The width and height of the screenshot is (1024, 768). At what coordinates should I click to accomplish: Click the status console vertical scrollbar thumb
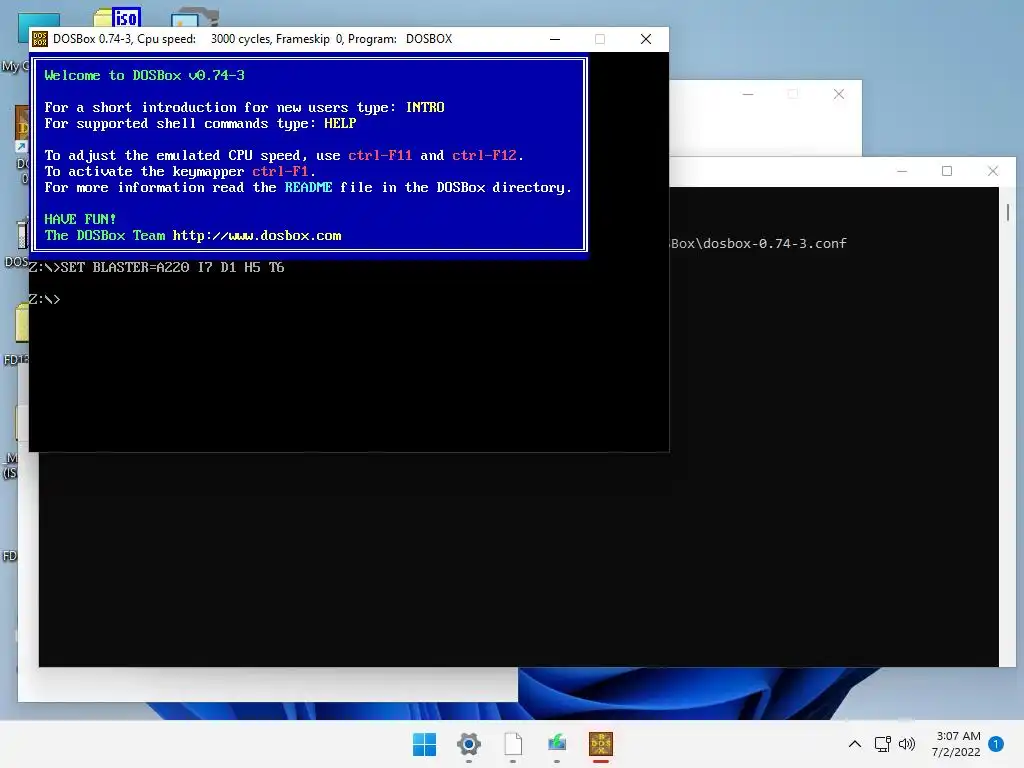1008,212
